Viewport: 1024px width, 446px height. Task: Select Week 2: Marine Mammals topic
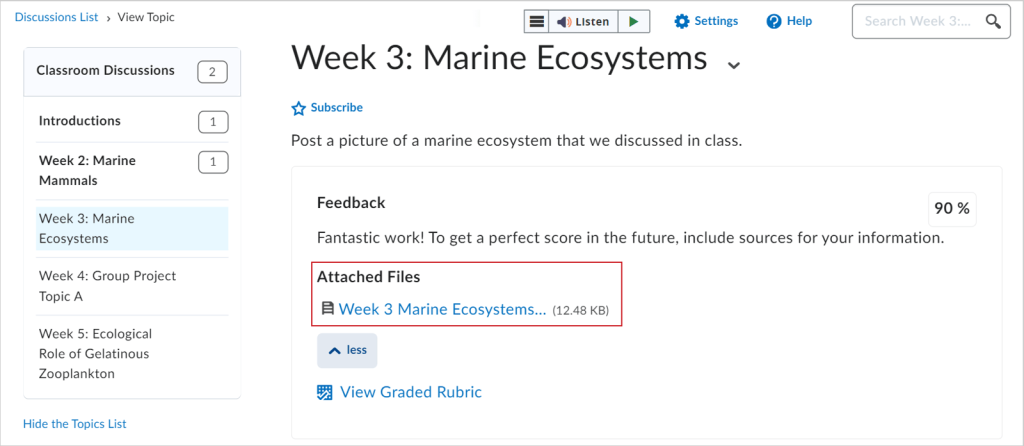click(x=87, y=170)
